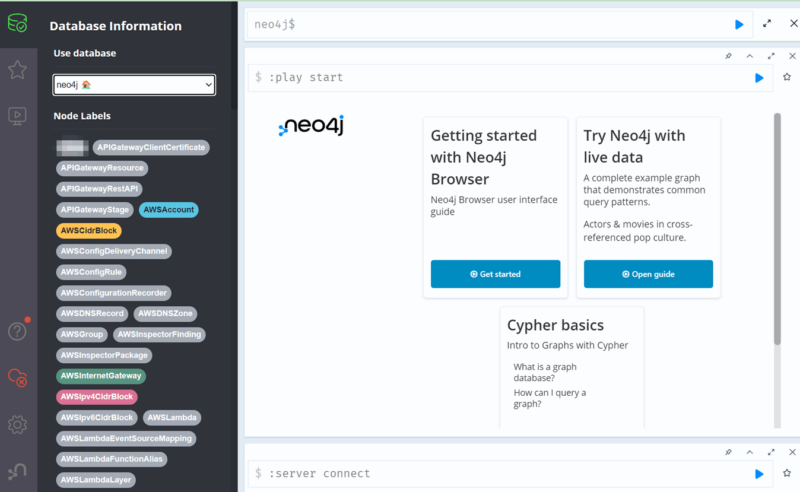Open the Favorites star sidebar icon

(x=17, y=70)
